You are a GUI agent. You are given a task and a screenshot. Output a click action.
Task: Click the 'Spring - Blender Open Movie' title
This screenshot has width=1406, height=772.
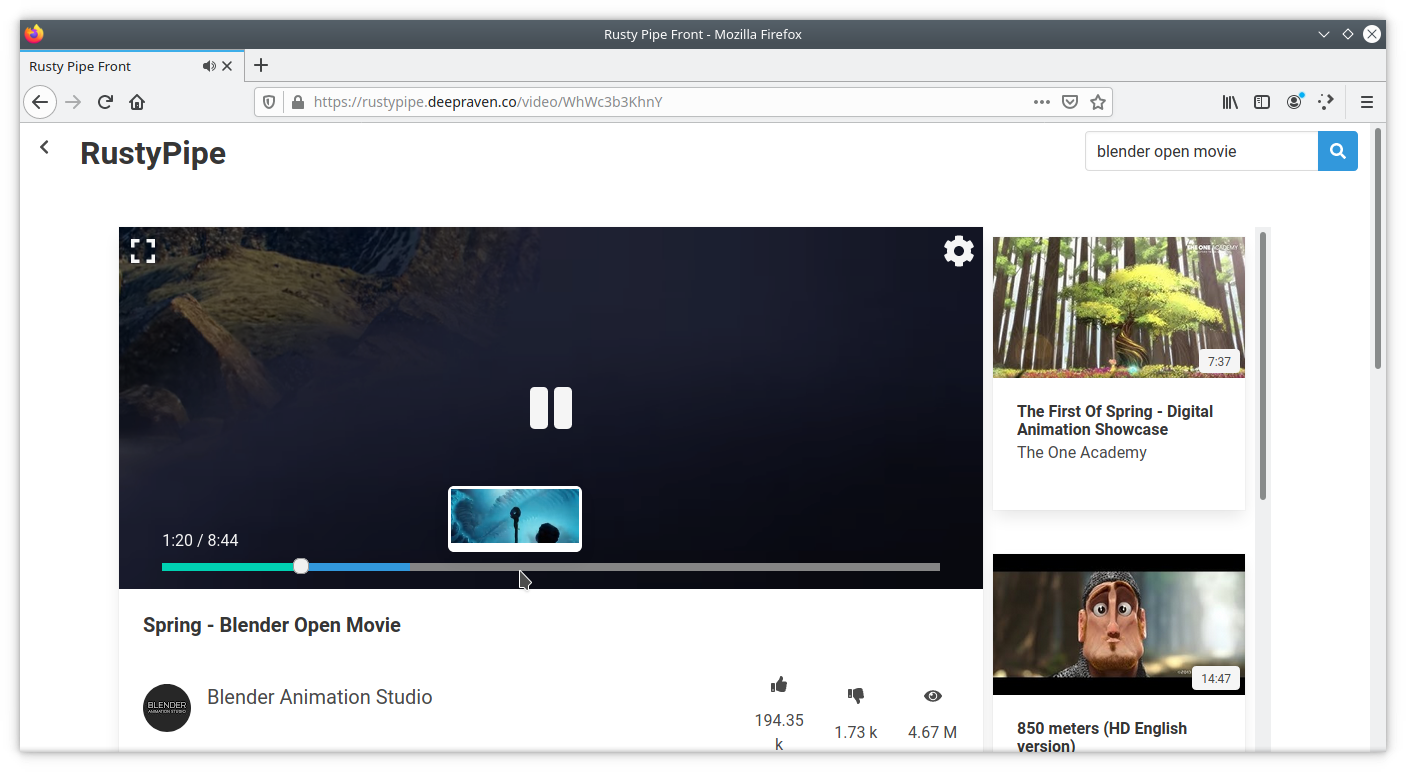(x=272, y=625)
